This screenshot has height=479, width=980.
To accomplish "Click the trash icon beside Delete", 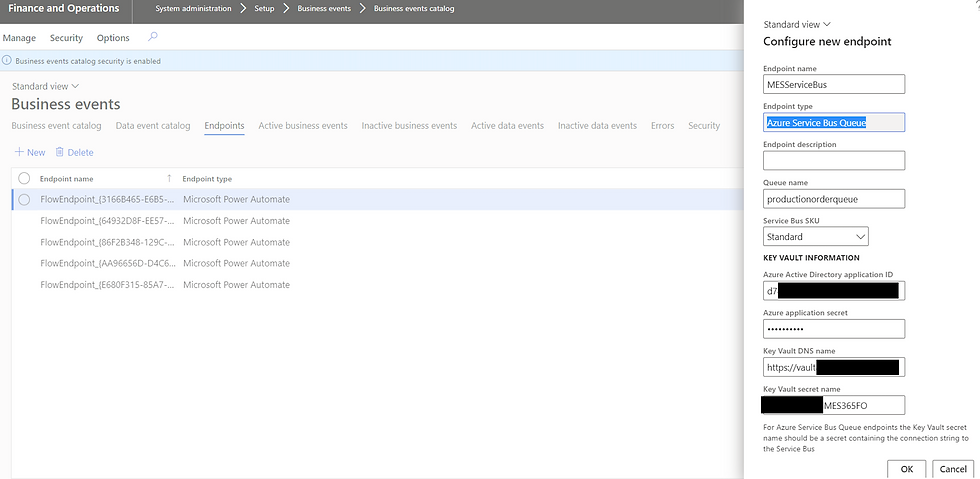I will [59, 152].
